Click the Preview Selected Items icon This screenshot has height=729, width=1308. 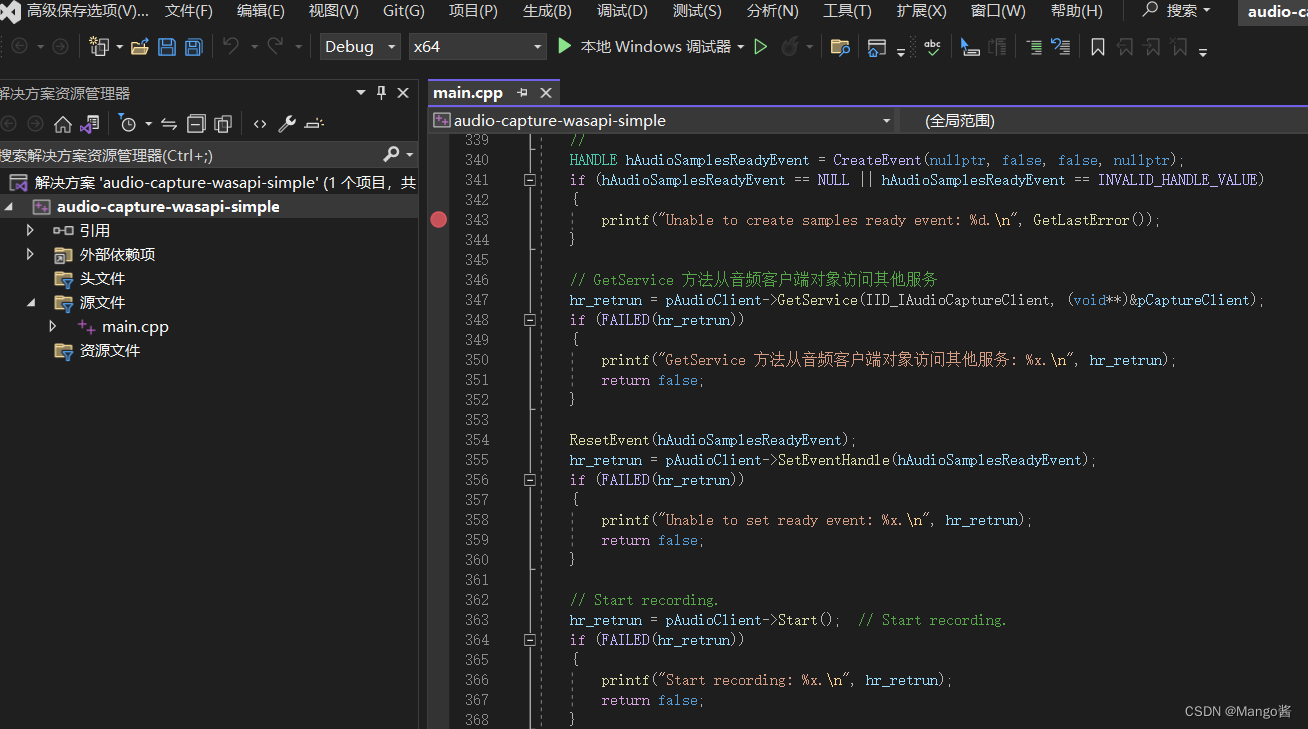[x=314, y=124]
